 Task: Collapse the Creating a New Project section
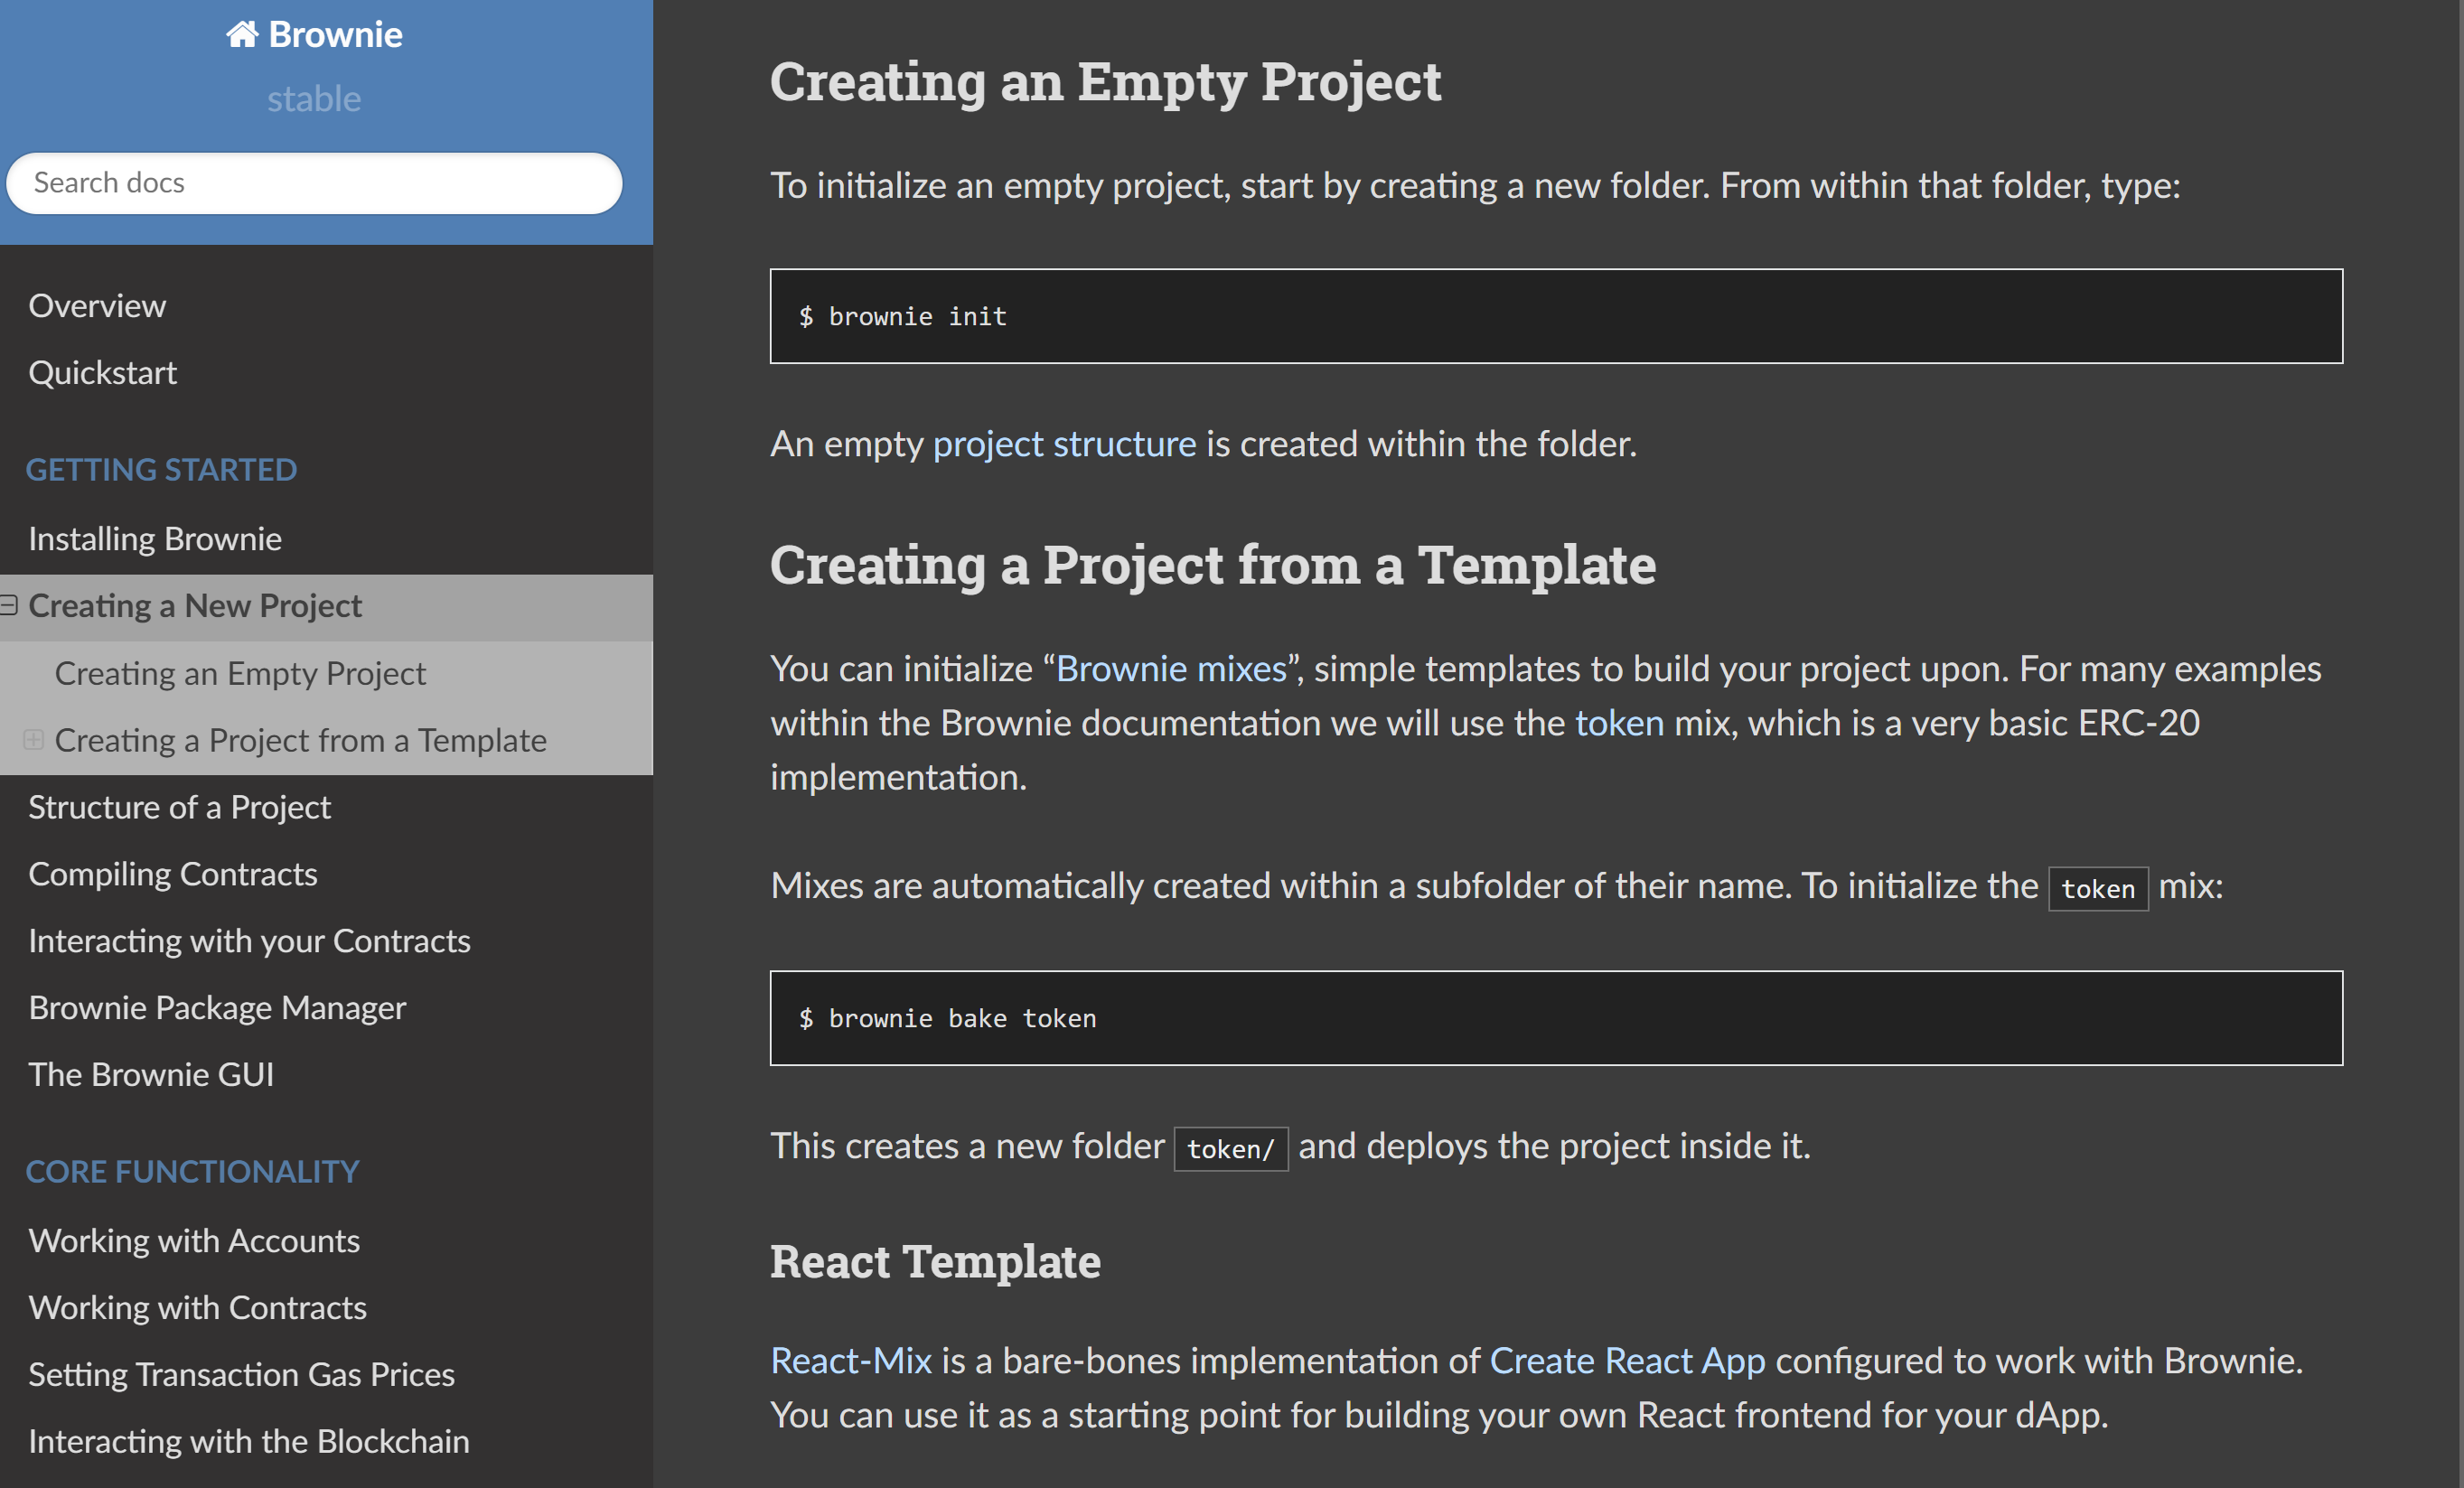tap(9, 605)
